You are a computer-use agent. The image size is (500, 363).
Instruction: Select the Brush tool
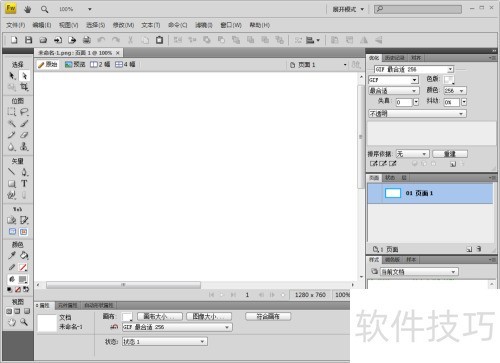pos(24,124)
